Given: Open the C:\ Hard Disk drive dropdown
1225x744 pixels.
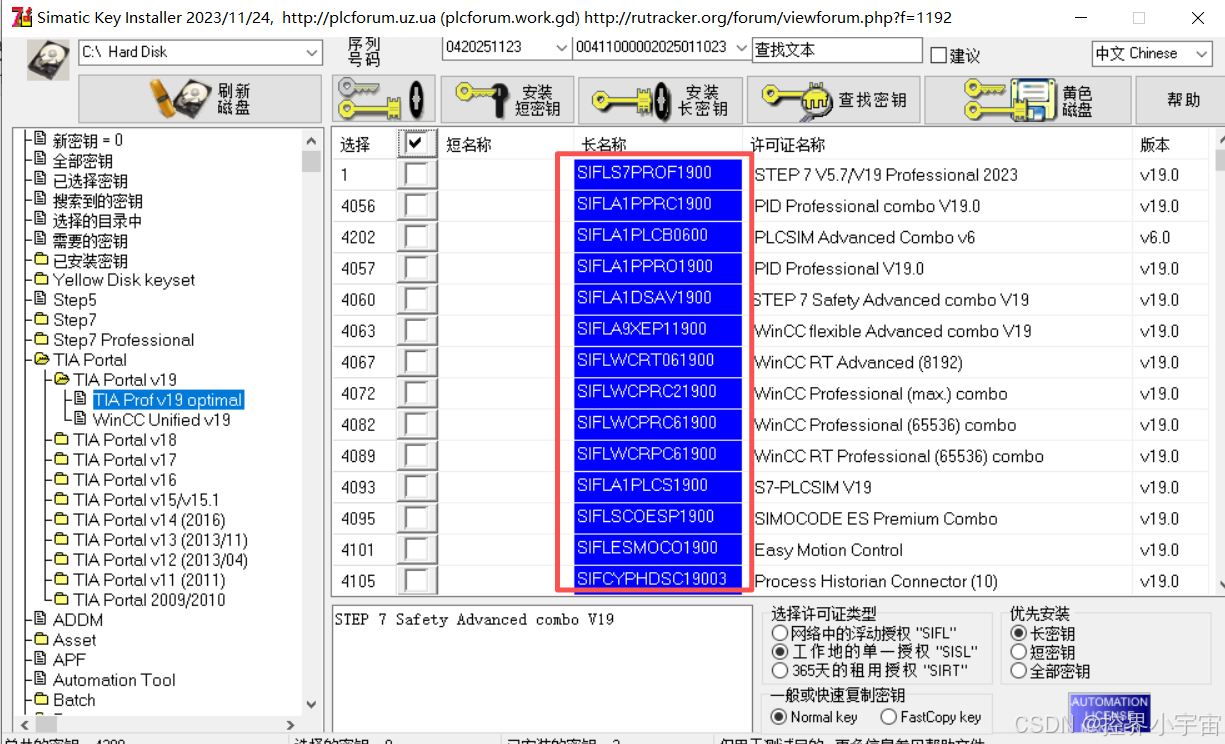Looking at the screenshot, I should coord(312,52).
